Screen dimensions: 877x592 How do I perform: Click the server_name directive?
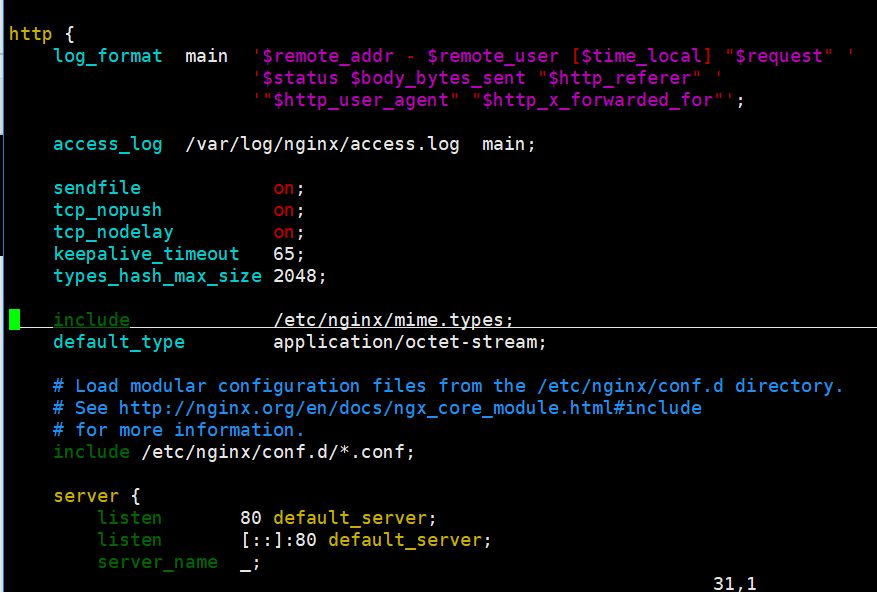(x=157, y=562)
